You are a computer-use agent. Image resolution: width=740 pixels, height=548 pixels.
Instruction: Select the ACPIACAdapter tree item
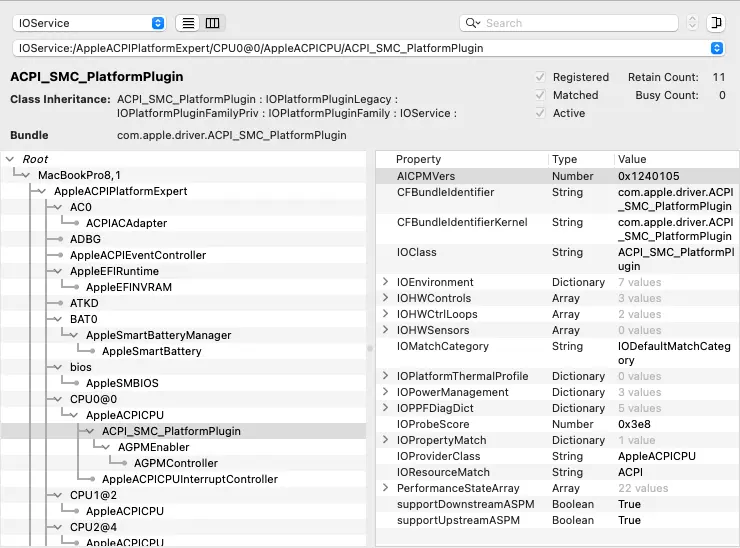tap(126, 223)
